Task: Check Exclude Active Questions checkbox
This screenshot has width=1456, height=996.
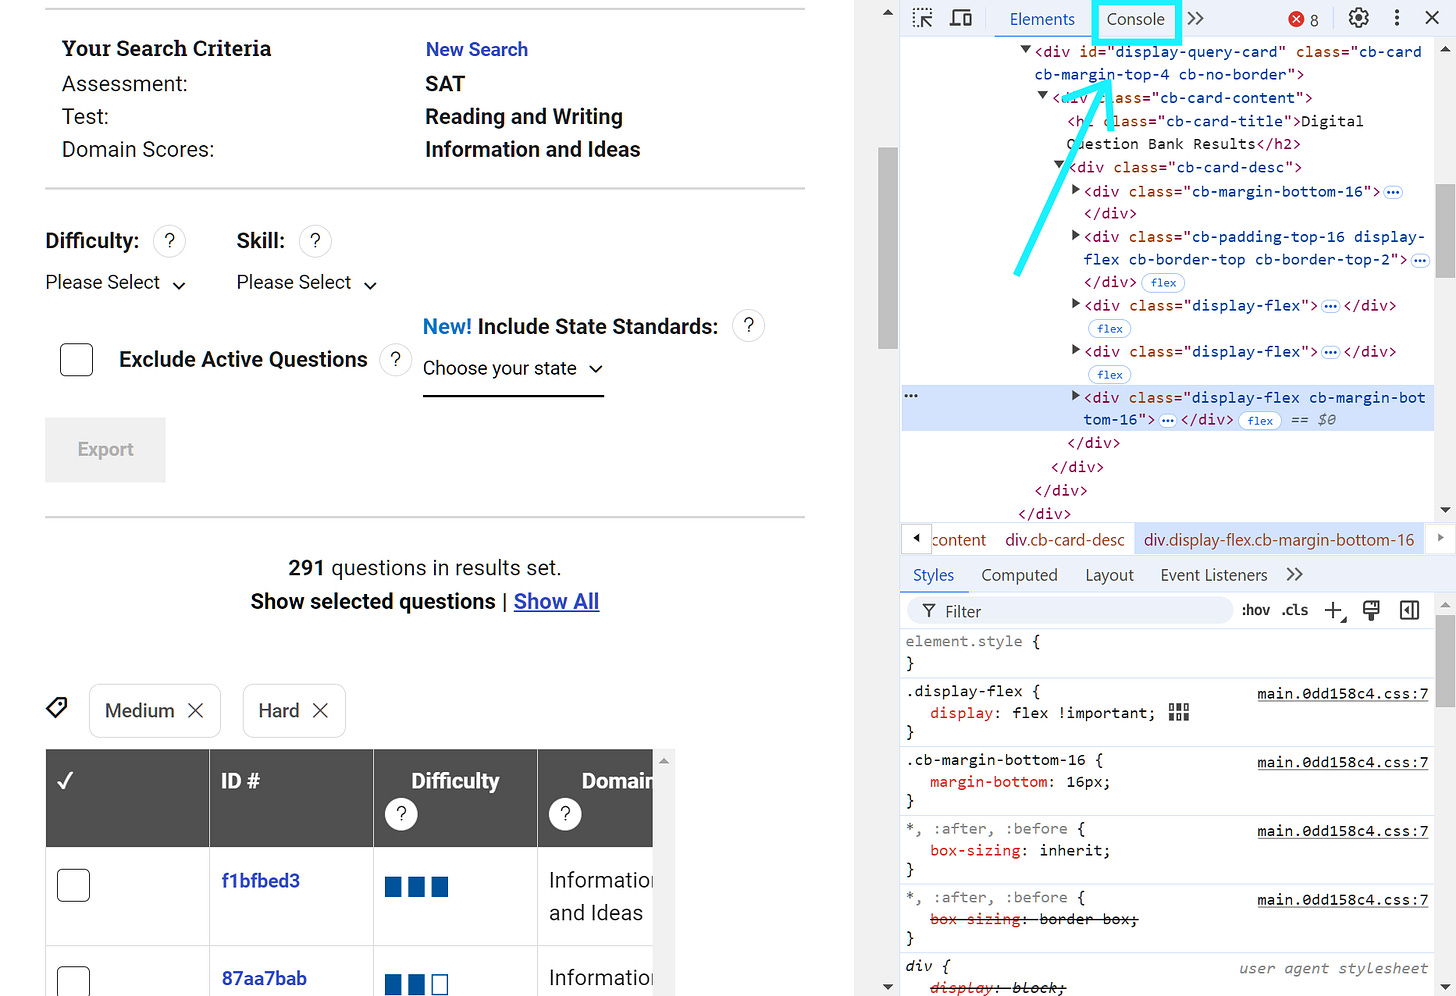Action: click(x=76, y=360)
